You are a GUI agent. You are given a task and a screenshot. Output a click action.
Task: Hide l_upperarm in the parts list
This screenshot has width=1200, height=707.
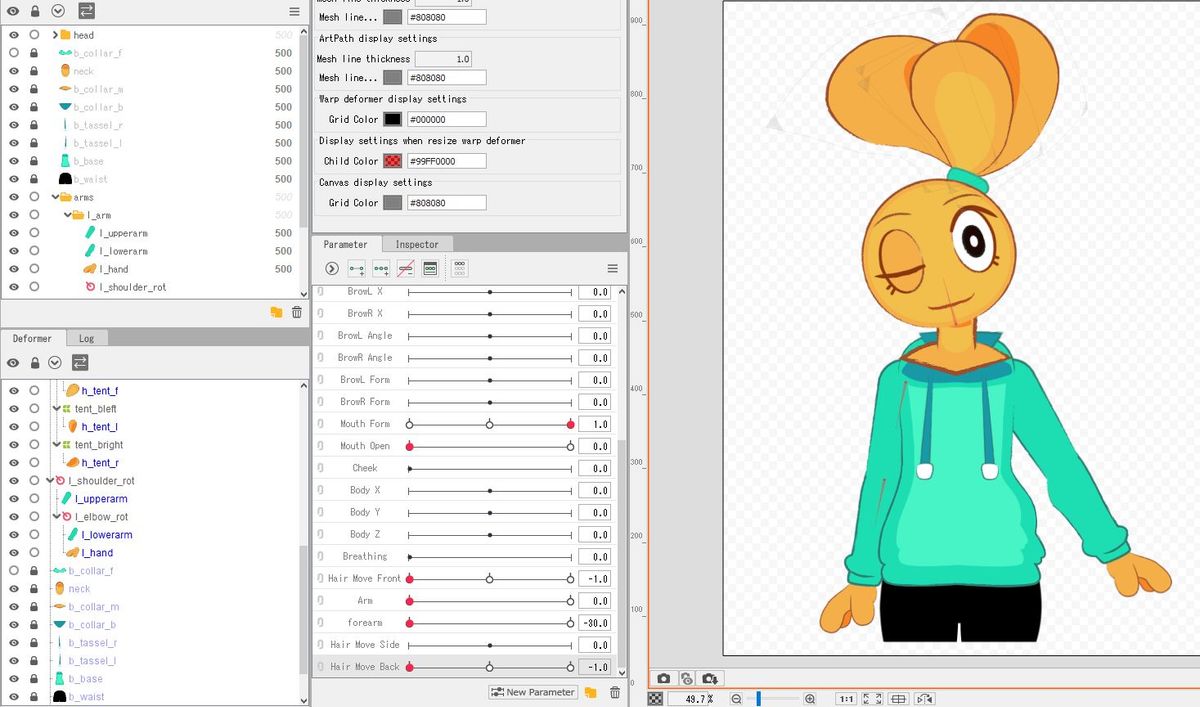(x=14, y=233)
